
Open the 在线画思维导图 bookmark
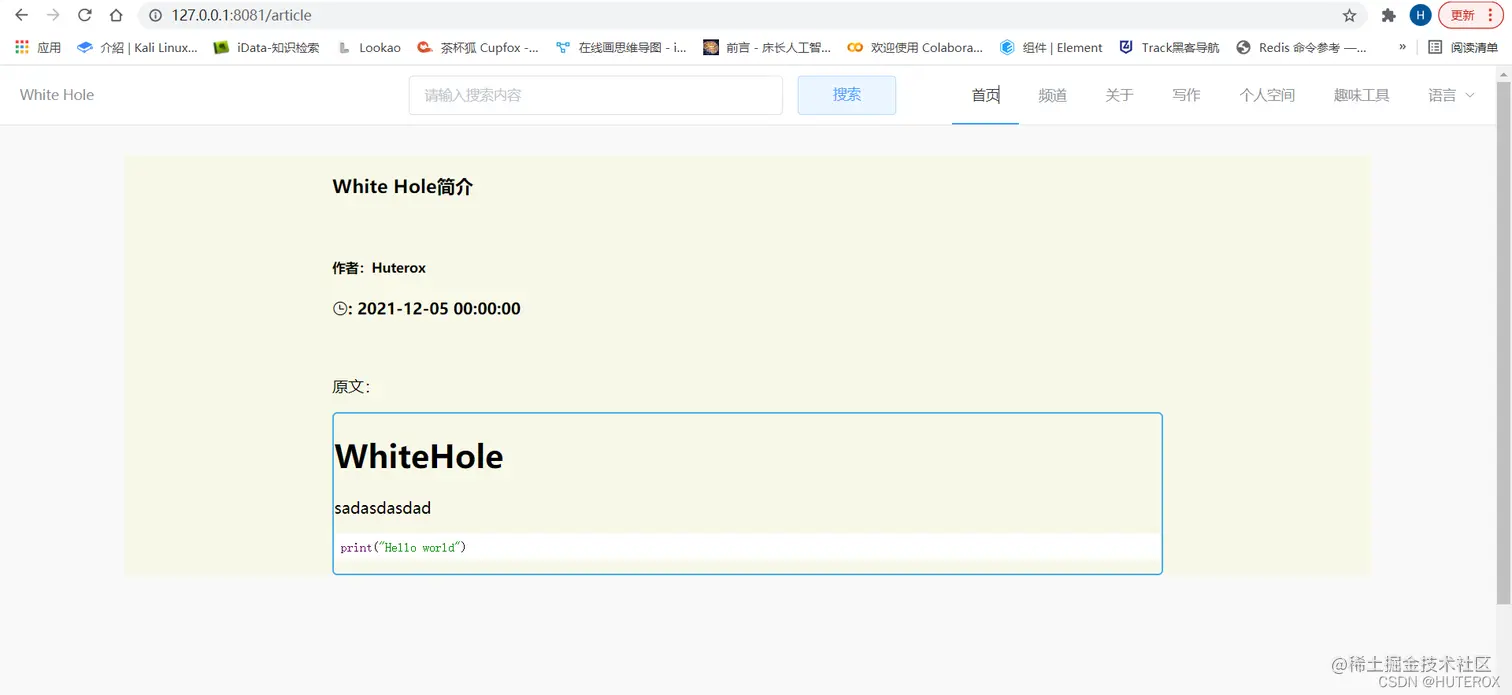click(620, 47)
